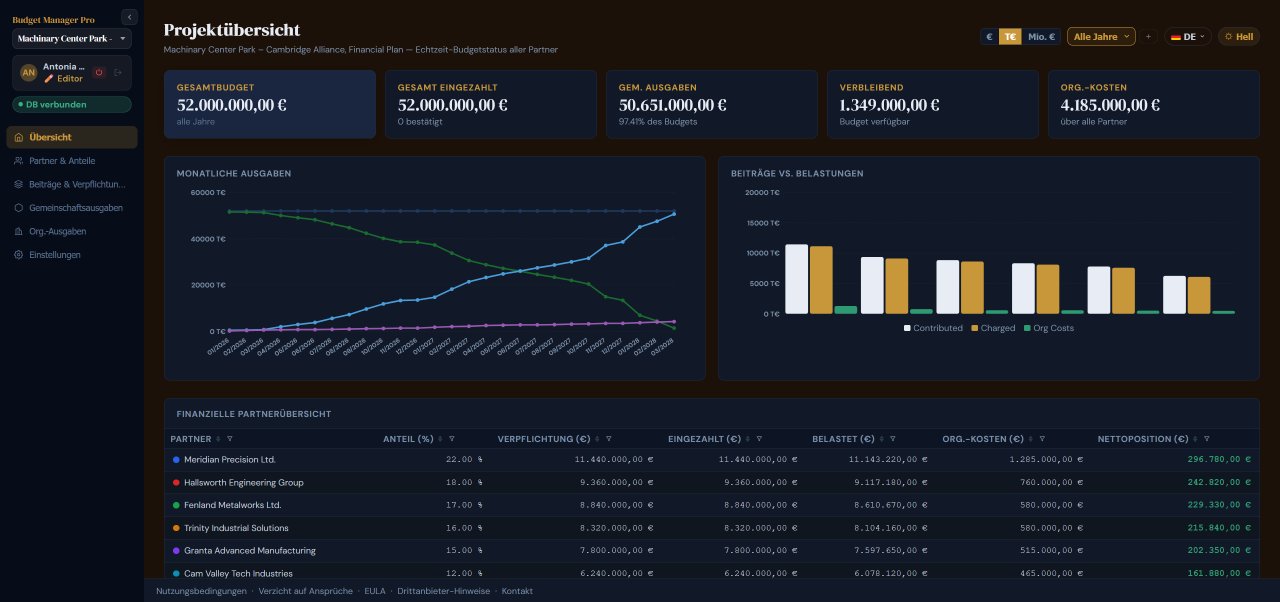Open Verzicht auf Ansprüche in the footer
The image size is (1280, 602).
(305, 591)
